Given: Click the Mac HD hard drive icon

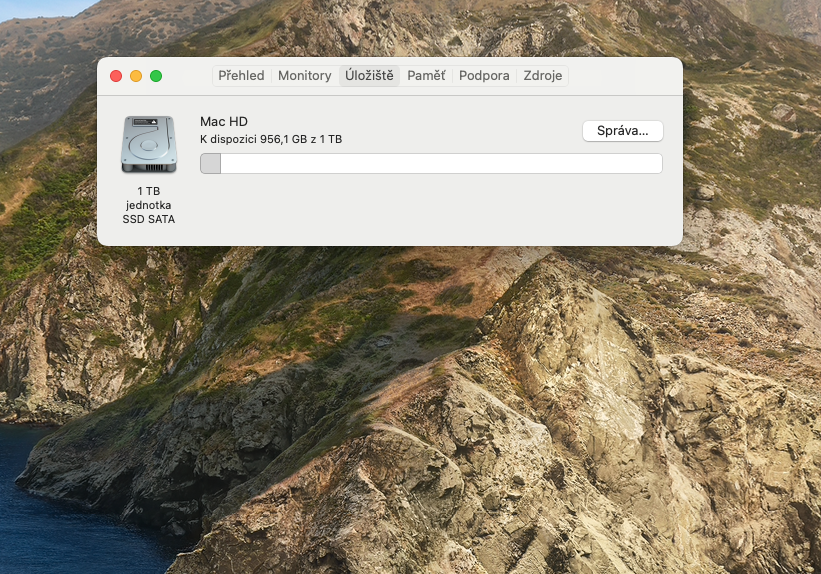Looking at the screenshot, I should pyautogui.click(x=149, y=145).
